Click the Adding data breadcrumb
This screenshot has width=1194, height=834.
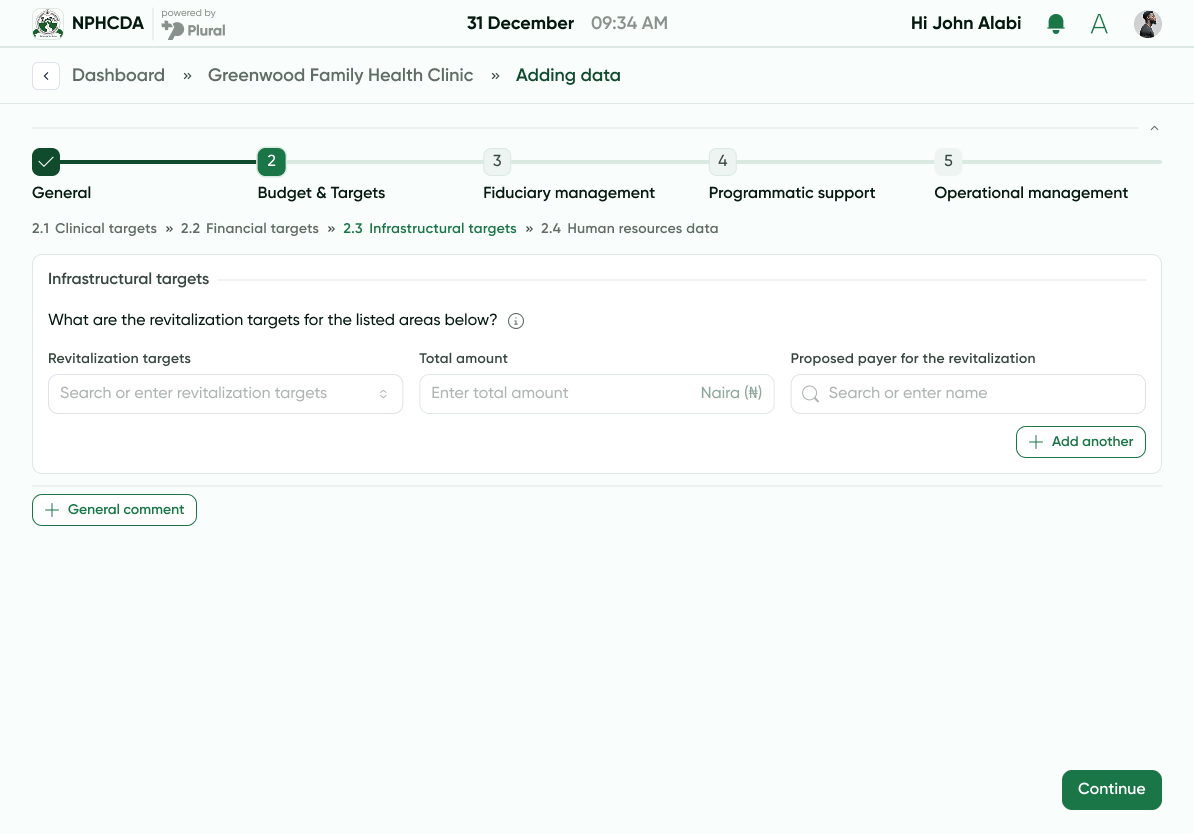[568, 75]
